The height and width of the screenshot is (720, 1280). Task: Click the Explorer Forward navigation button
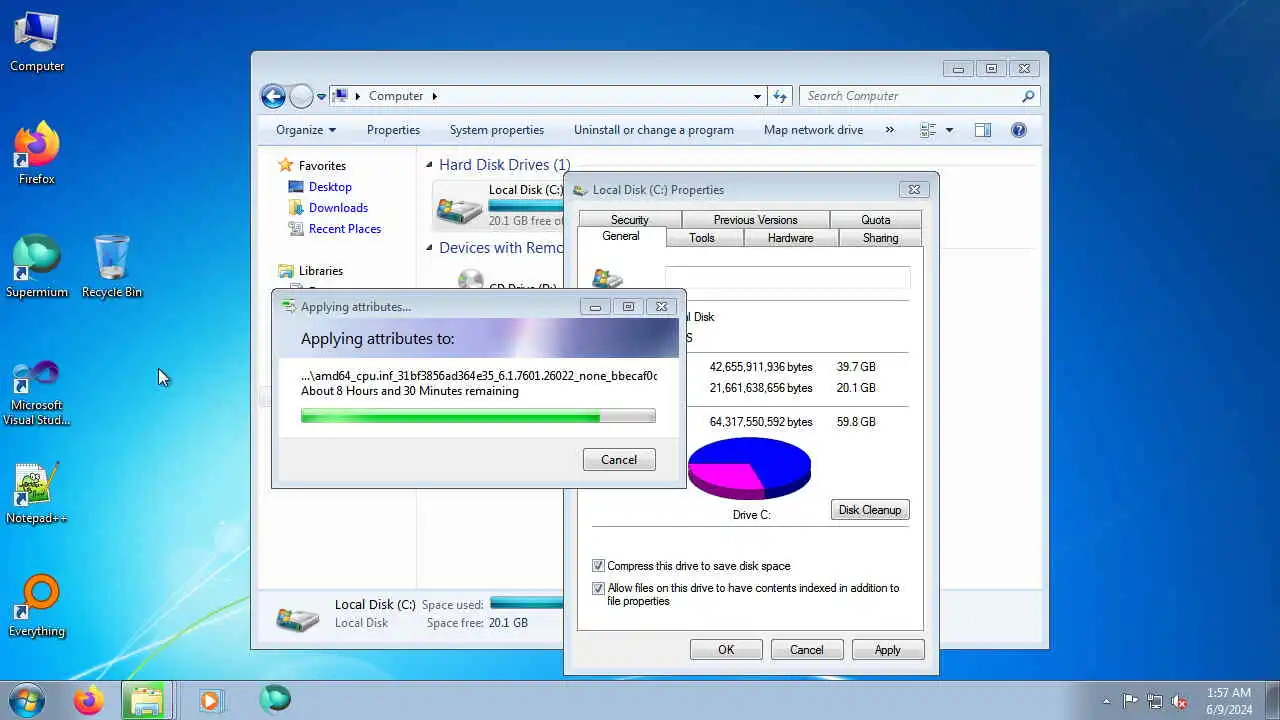301,96
